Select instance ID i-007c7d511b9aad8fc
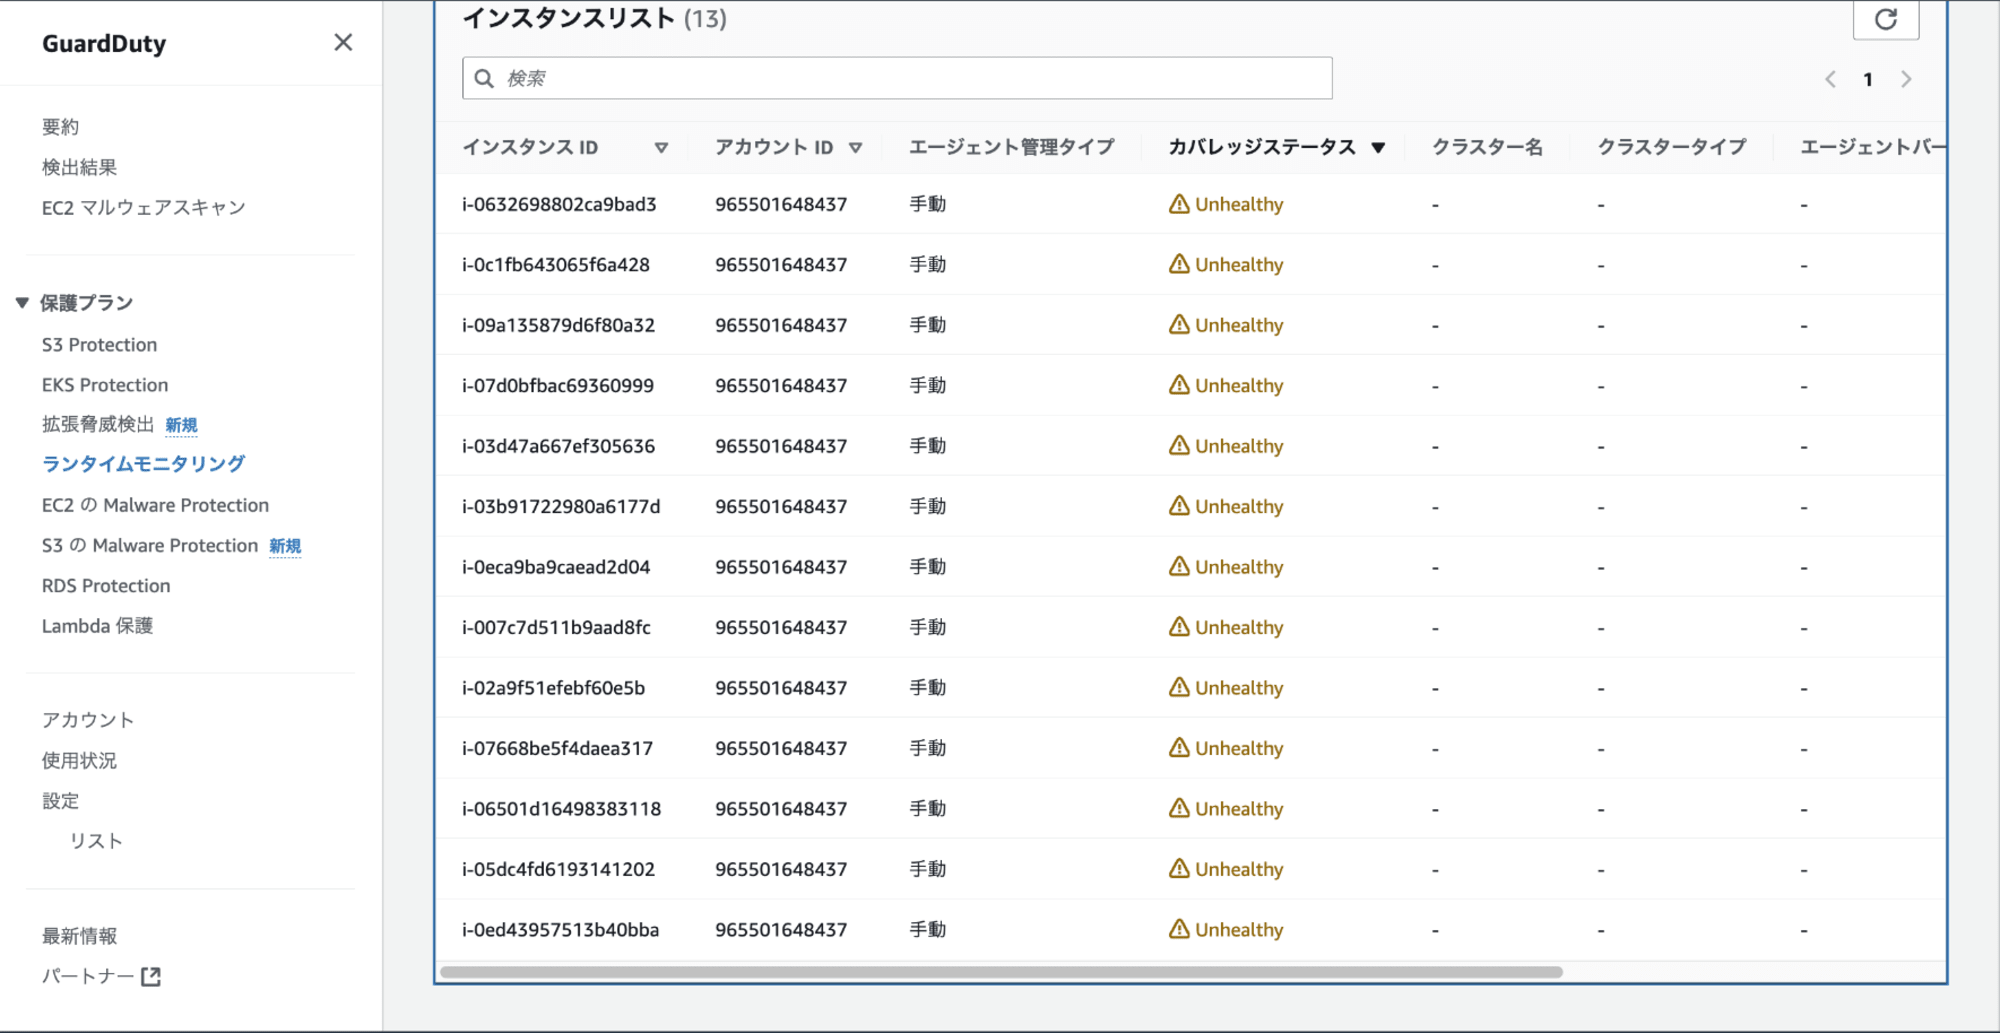Viewport: 2000px width, 1033px height. pos(556,627)
